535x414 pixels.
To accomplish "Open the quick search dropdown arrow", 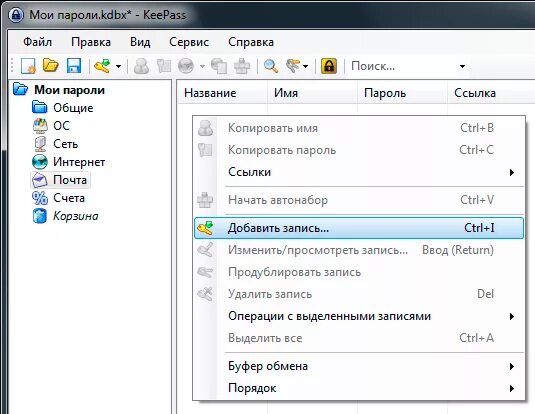I will [462, 66].
